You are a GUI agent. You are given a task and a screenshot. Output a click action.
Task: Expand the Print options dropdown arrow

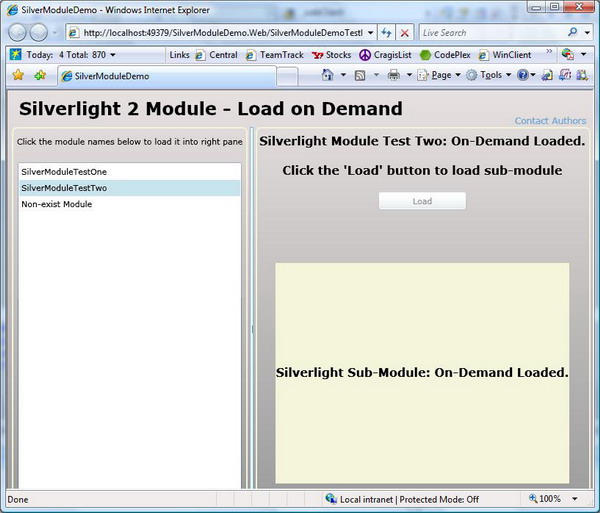(409, 75)
